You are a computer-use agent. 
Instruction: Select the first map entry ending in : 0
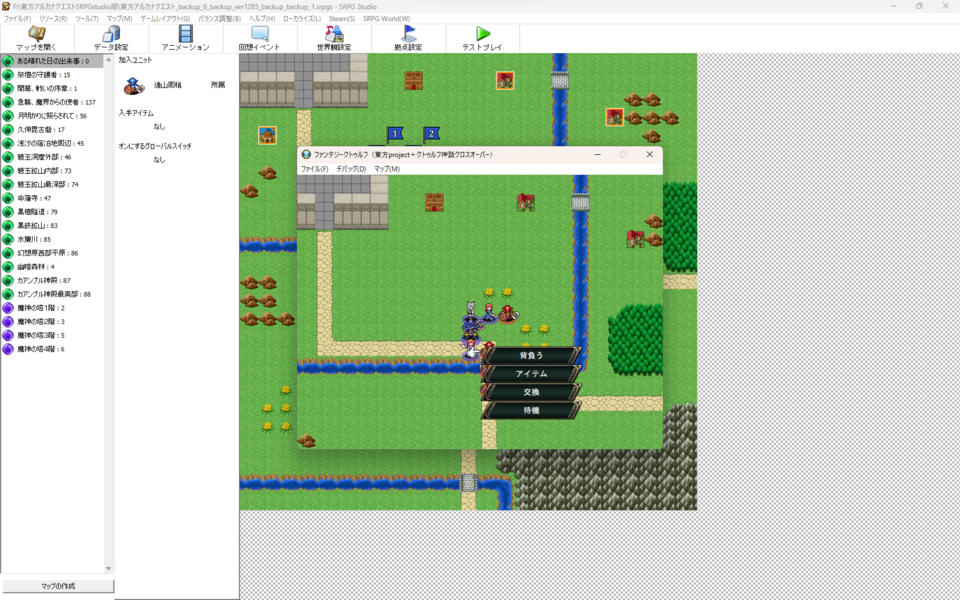52,61
